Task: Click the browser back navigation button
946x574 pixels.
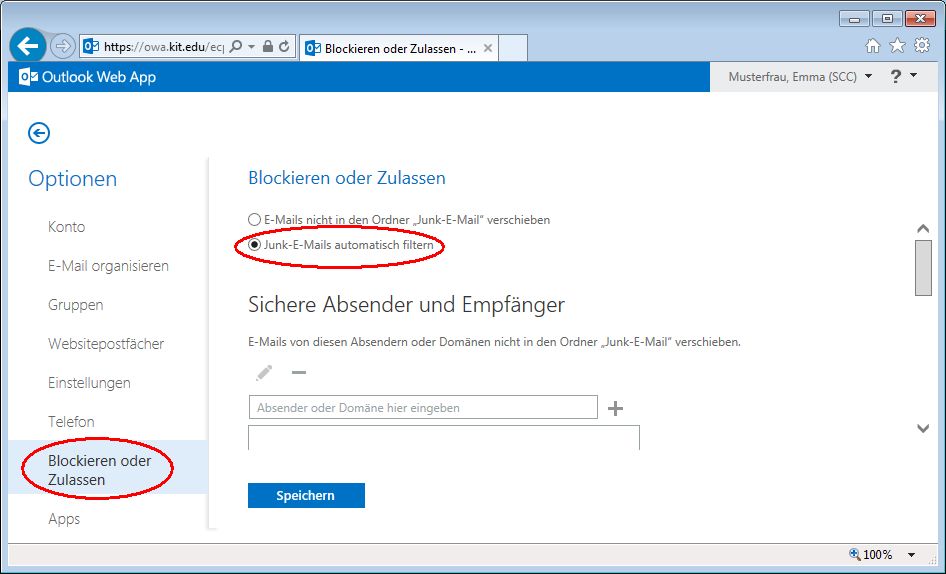Action: point(29,46)
